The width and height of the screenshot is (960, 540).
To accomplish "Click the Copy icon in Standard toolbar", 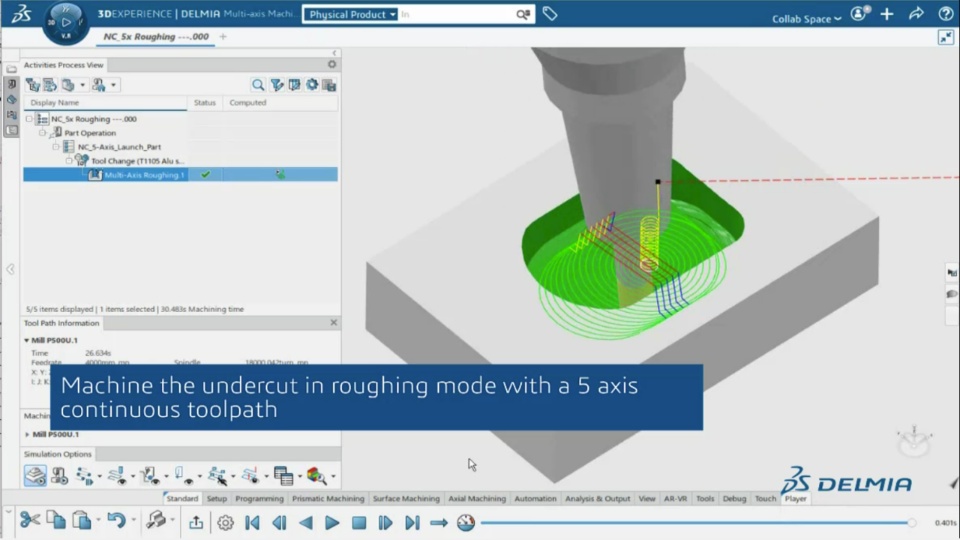I will point(56,520).
